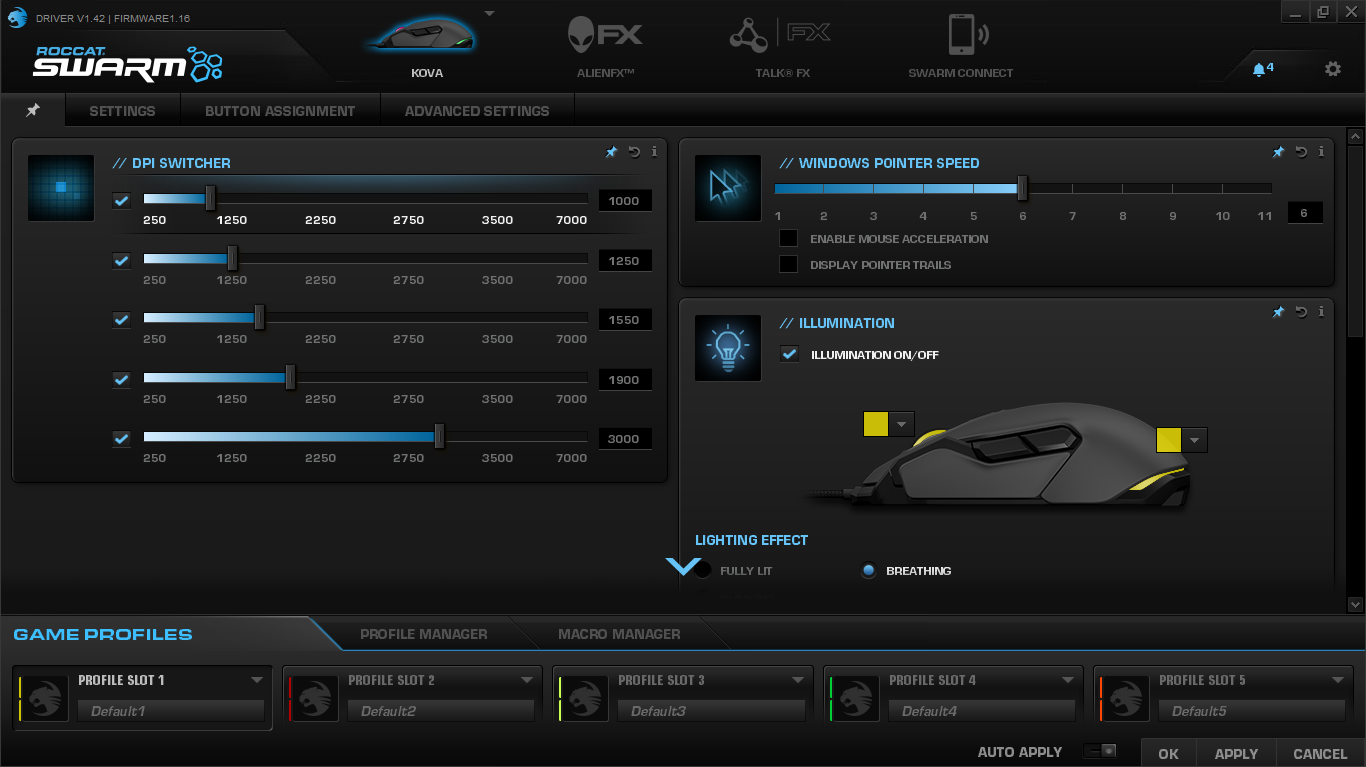Open the AlienFX module
The width and height of the screenshot is (1366, 767).
coord(605,35)
